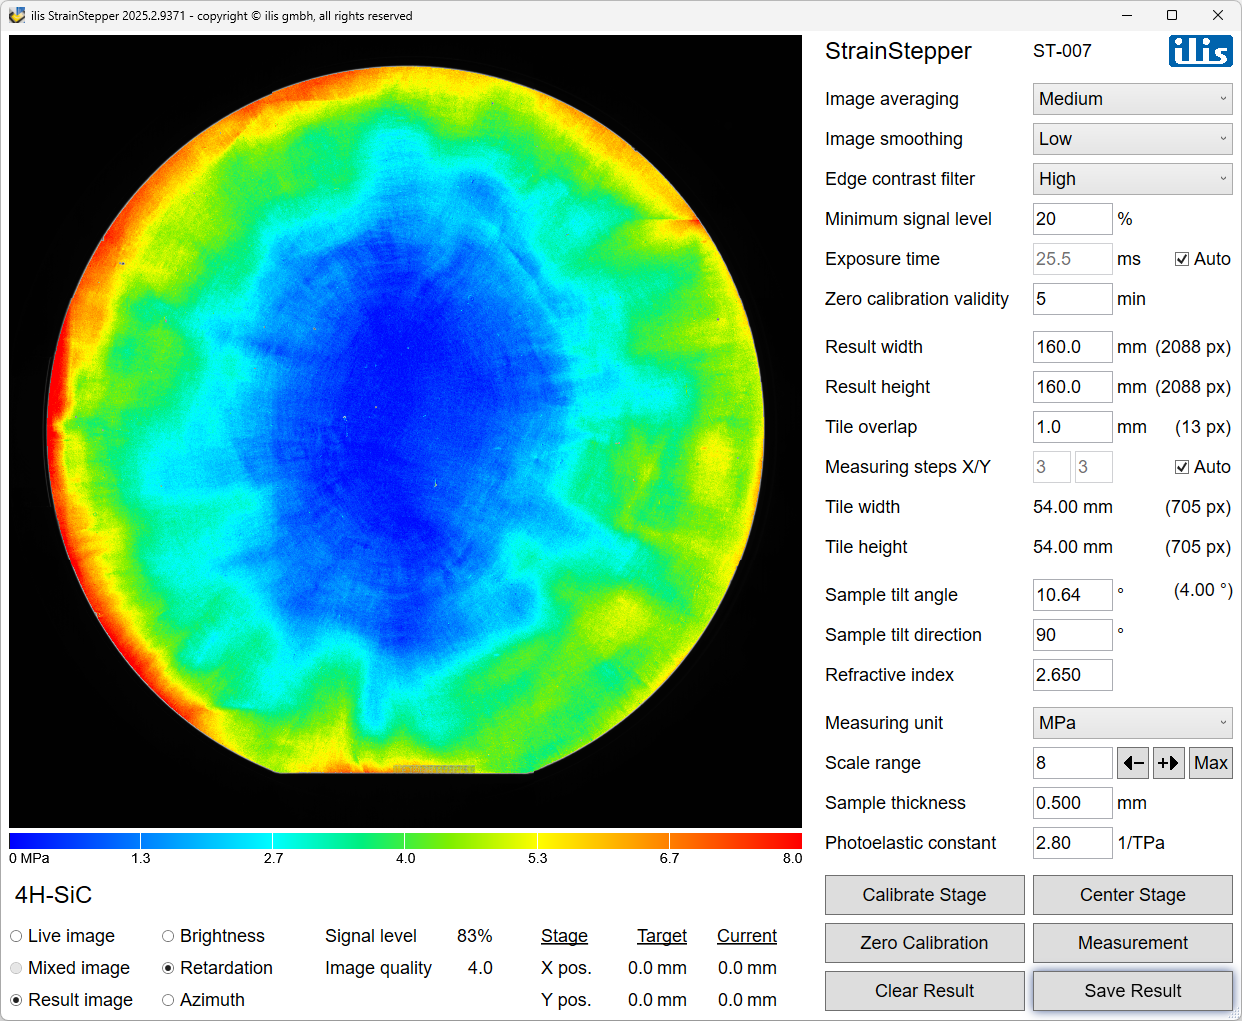Click the Refractive index input field
This screenshot has width=1242, height=1021.
(1072, 675)
